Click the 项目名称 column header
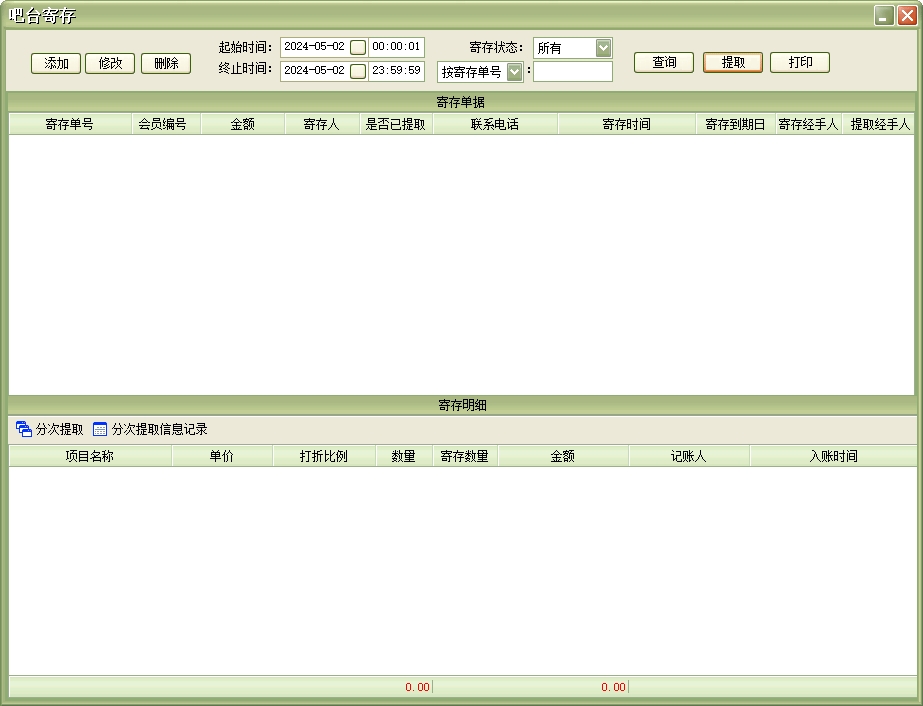 (x=90, y=456)
